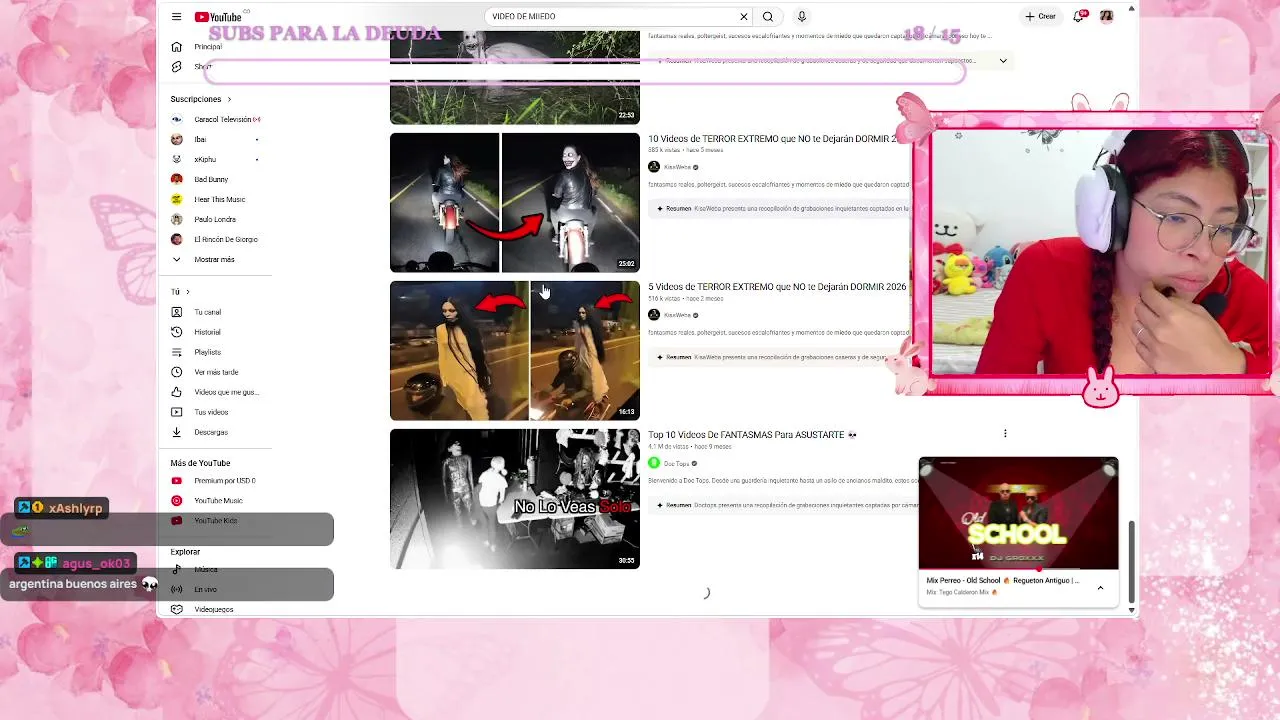The width and height of the screenshot is (1280, 720).
Task: Click the magnifier search button
Action: tap(768, 17)
